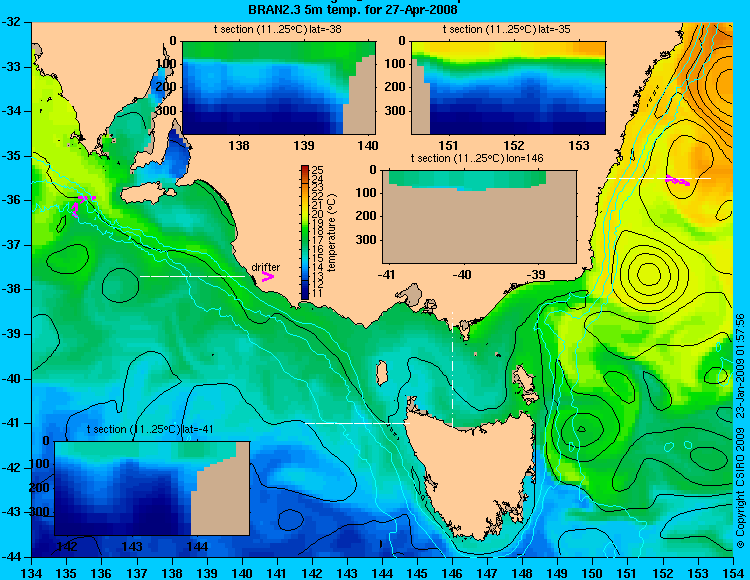Click the center of the concentric eddy contours near 151.5°E
750x580 pixels.
[650, 275]
